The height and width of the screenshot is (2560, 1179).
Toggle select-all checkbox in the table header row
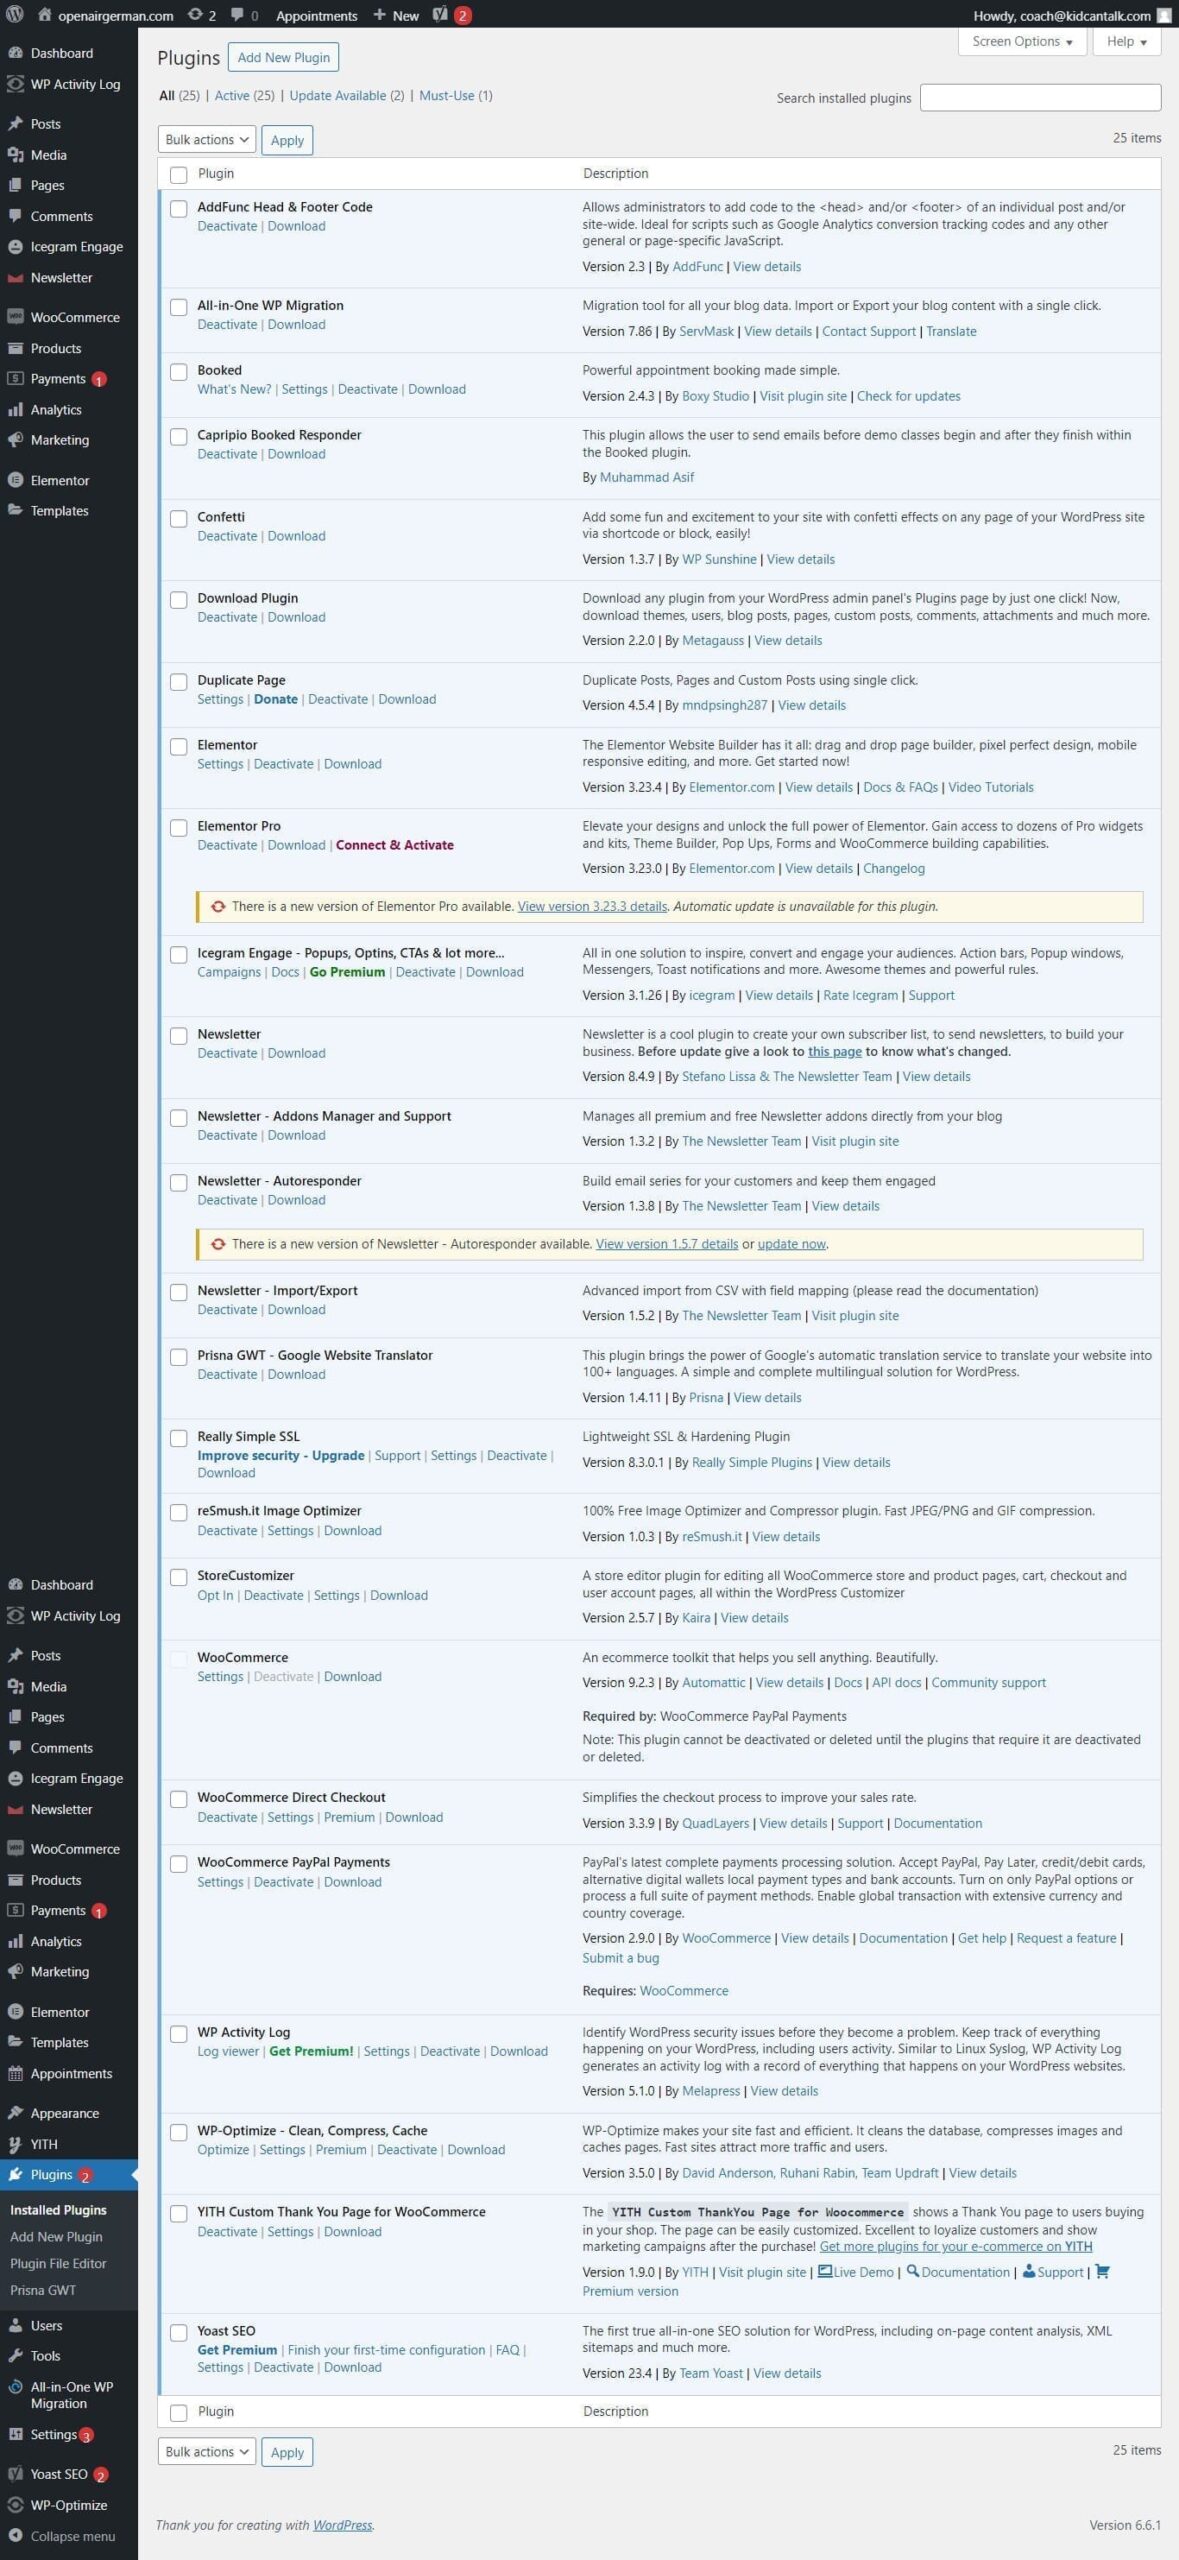(178, 175)
